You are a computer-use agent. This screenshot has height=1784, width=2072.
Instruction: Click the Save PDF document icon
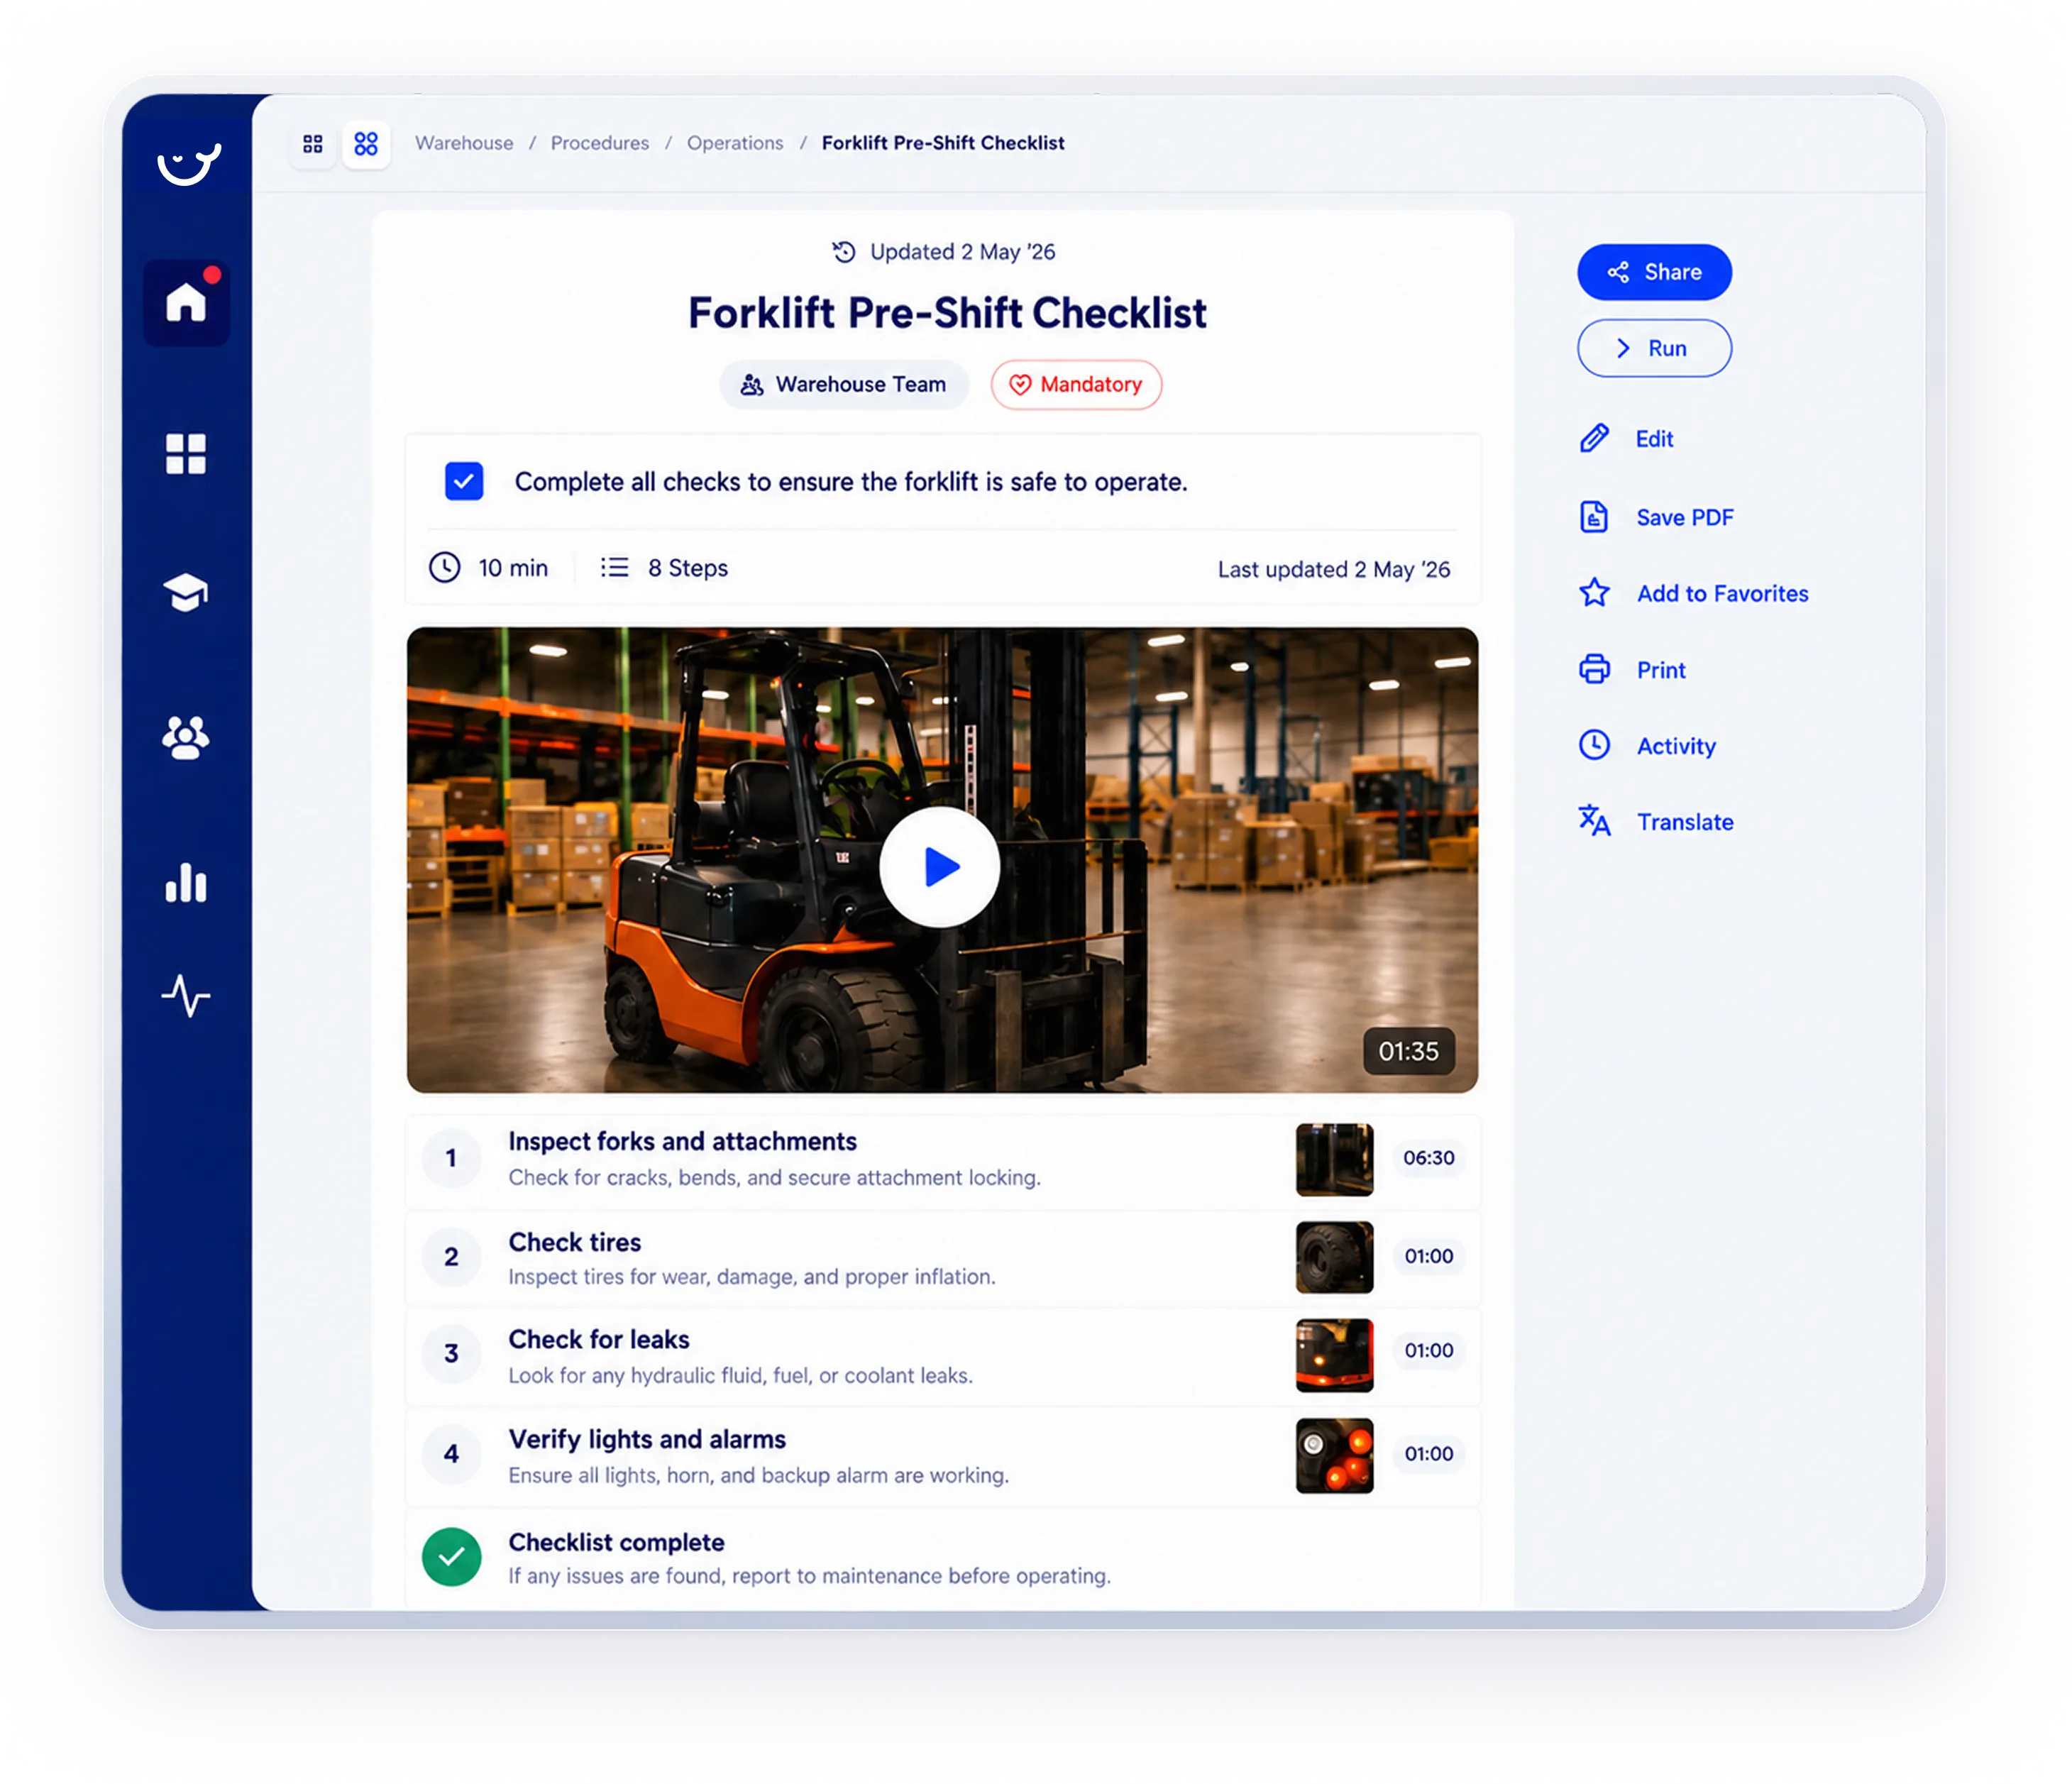[1594, 517]
